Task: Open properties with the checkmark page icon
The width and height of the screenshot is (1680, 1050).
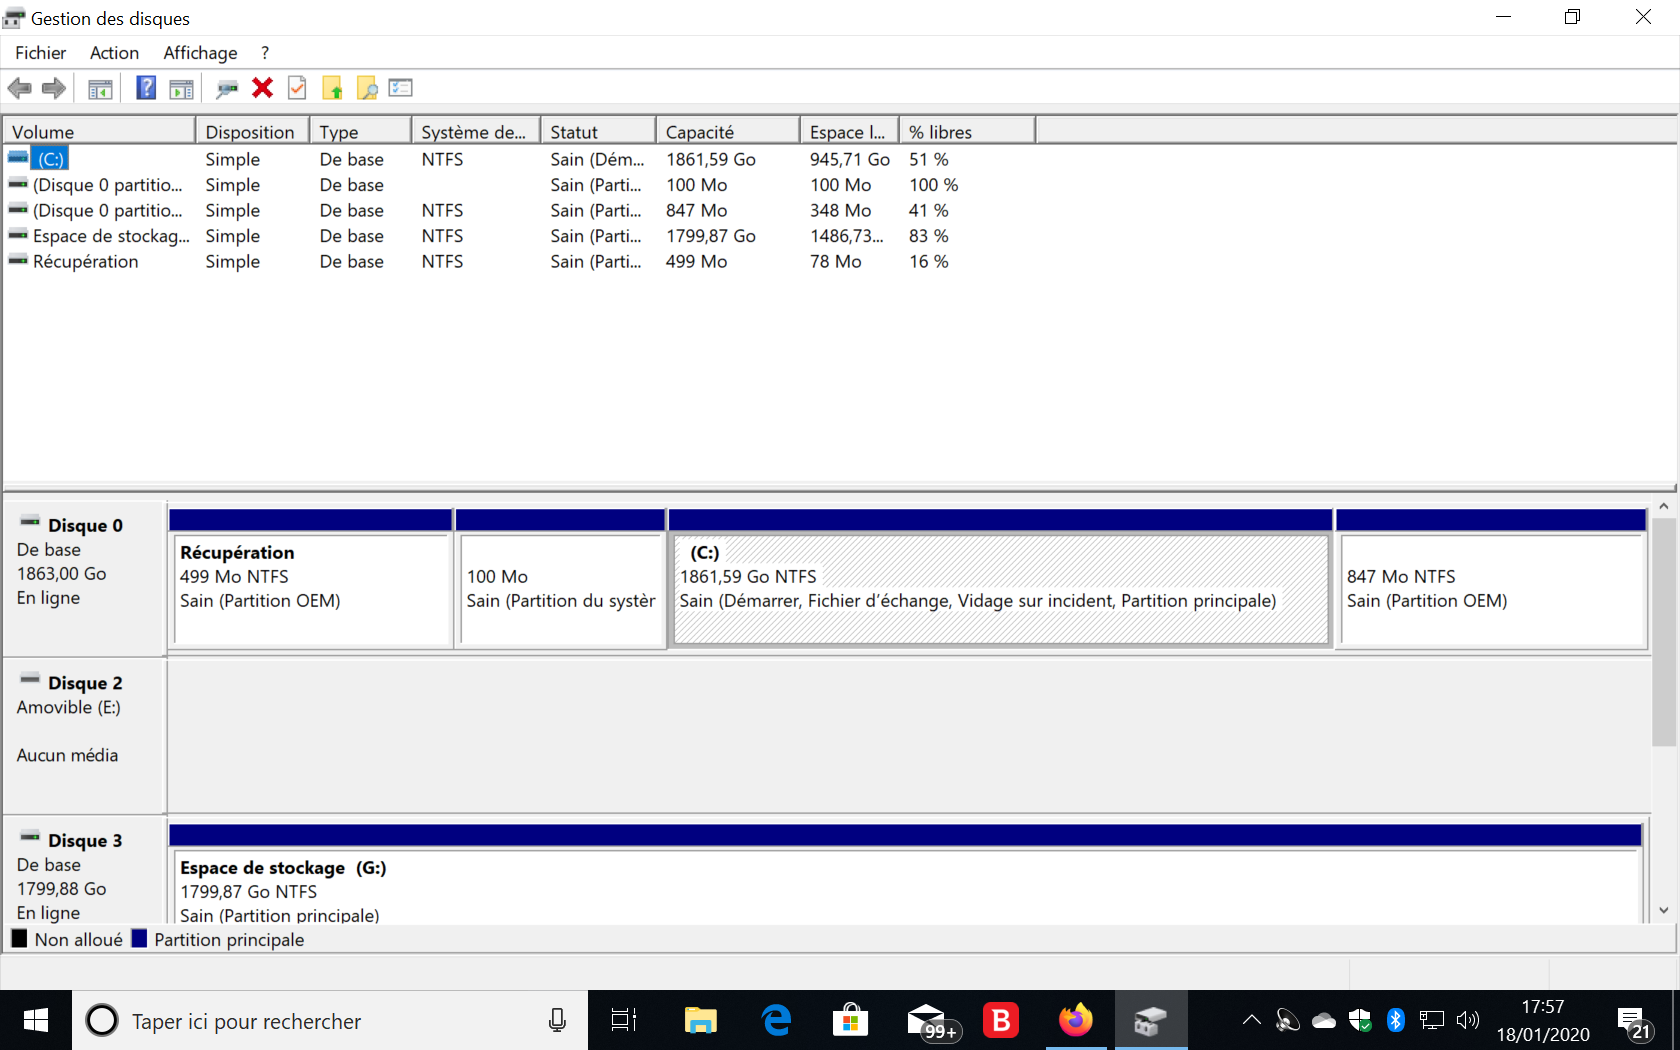Action: pos(297,88)
